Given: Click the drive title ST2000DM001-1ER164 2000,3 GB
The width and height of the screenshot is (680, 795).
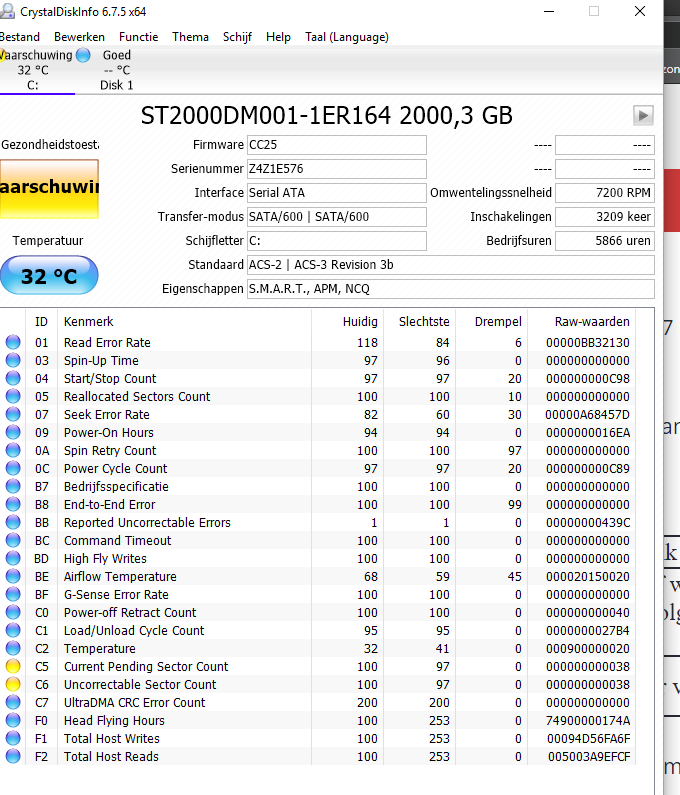Looking at the screenshot, I should 327,116.
